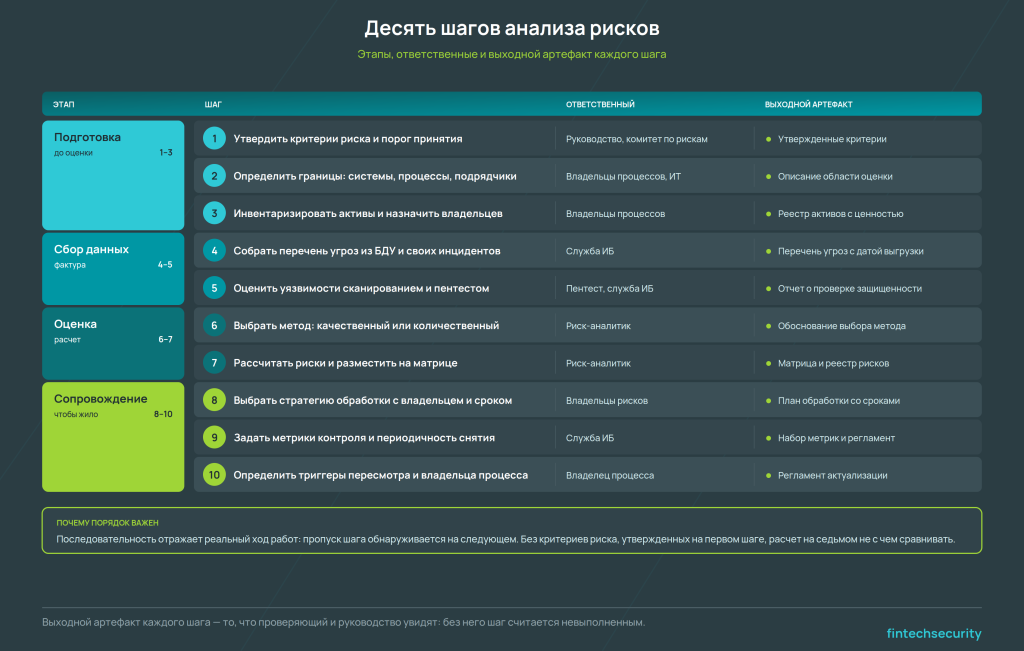Click the ВЫХОДНОЙ АРТЕФАКТ column header
The height and width of the screenshot is (651, 1024).
point(808,104)
